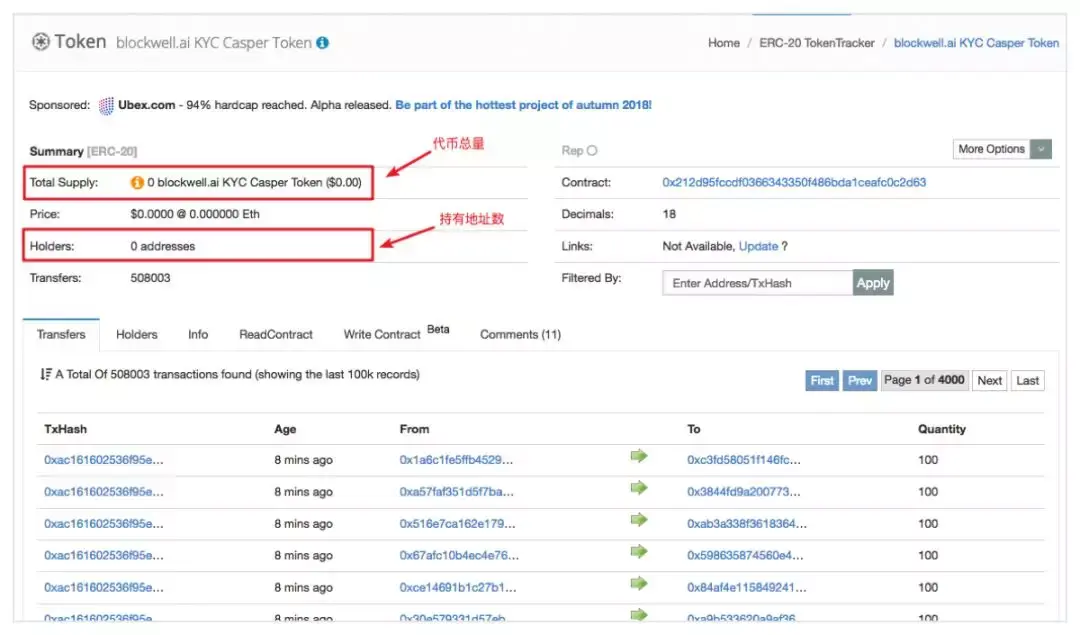Click the Prev page button
Screen dimensions: 1080x635
[860, 380]
